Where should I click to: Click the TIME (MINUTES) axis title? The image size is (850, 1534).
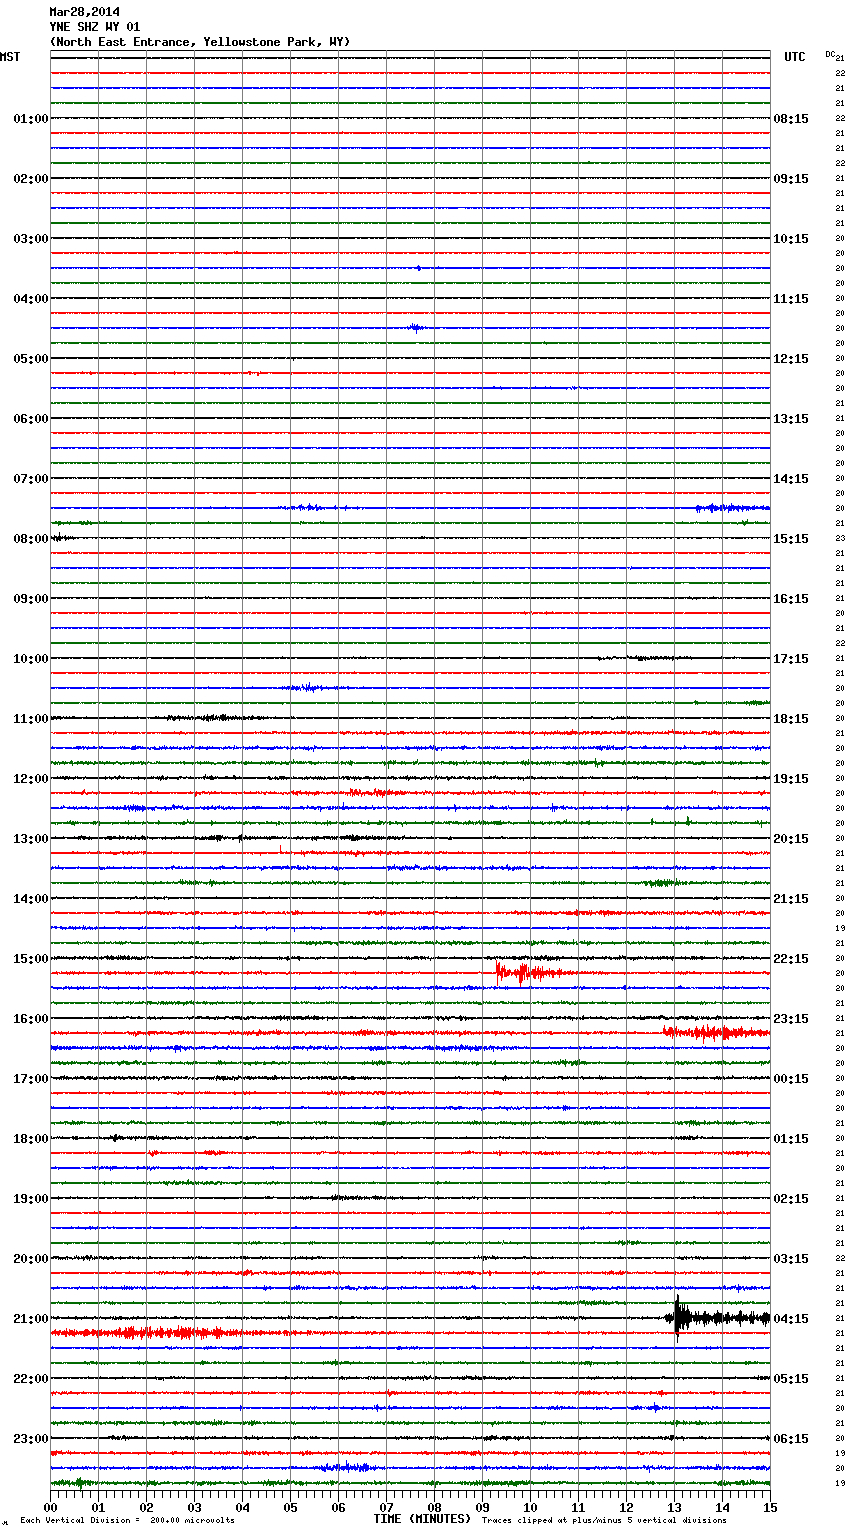(421, 1519)
